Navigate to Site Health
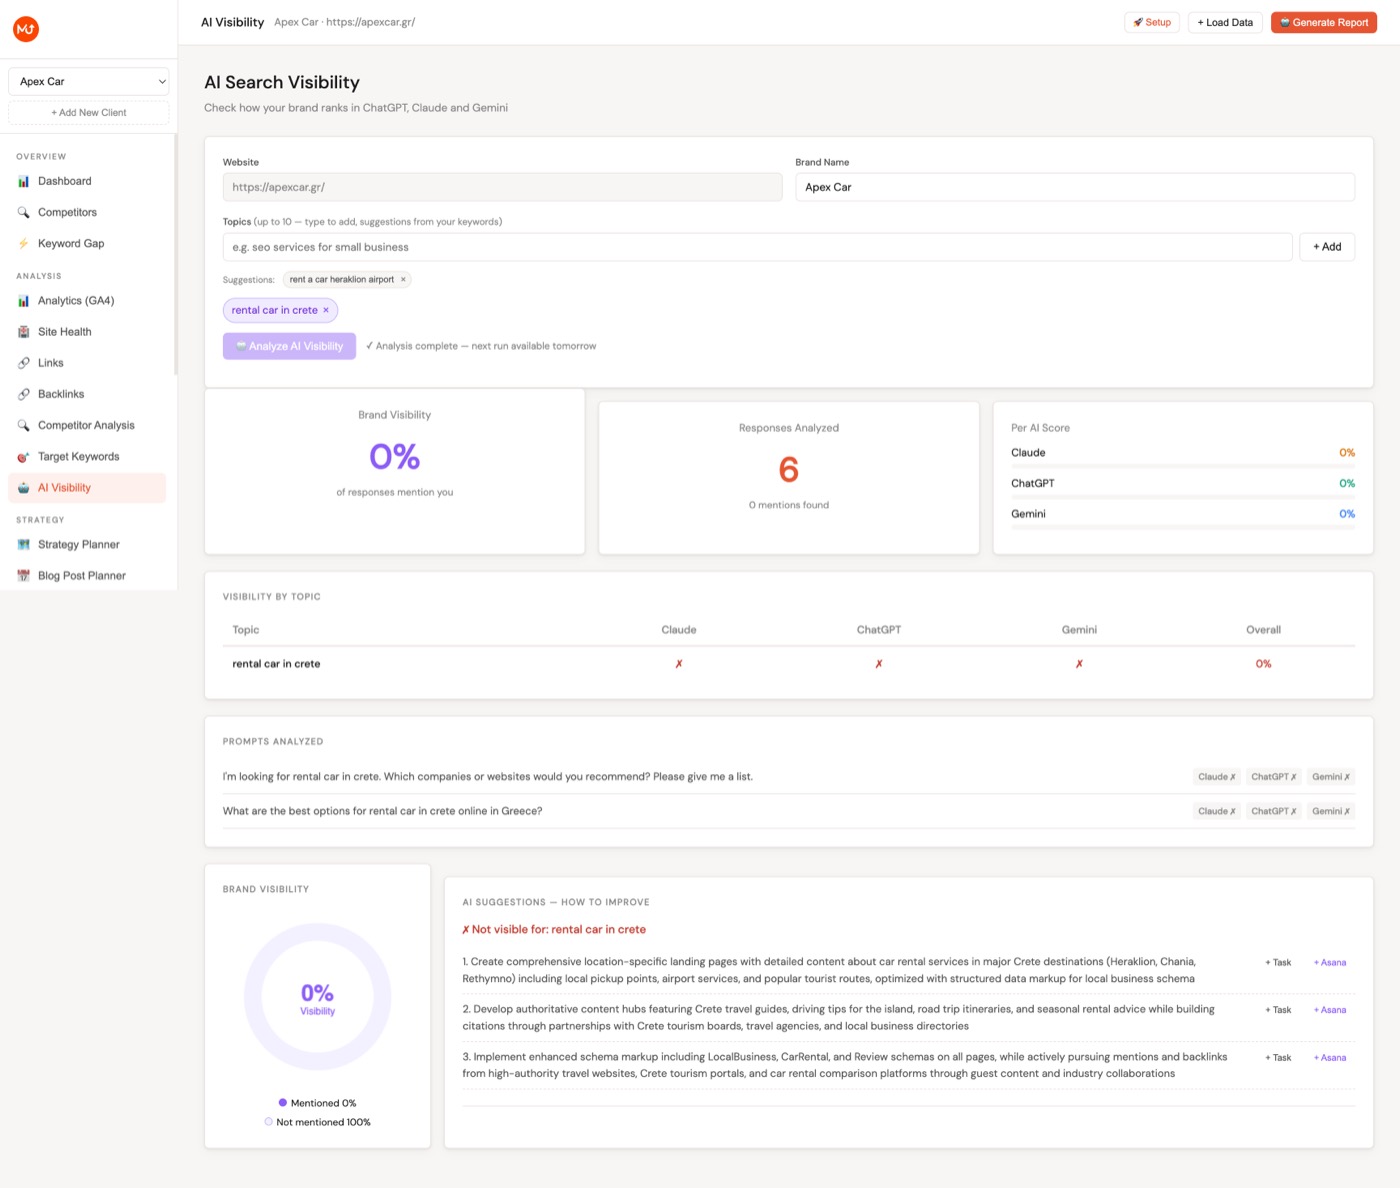The width and height of the screenshot is (1400, 1188). pos(87,331)
